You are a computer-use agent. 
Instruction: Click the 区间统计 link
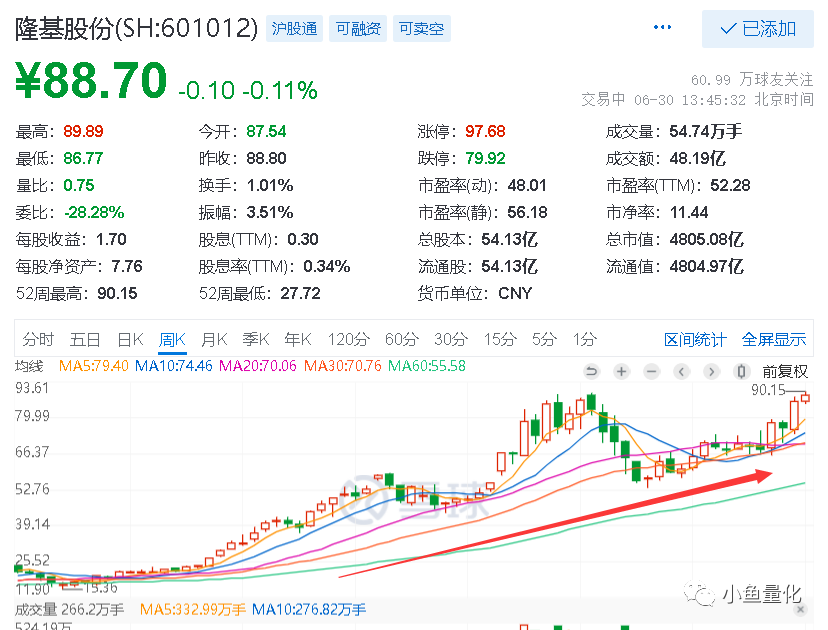[695, 340]
